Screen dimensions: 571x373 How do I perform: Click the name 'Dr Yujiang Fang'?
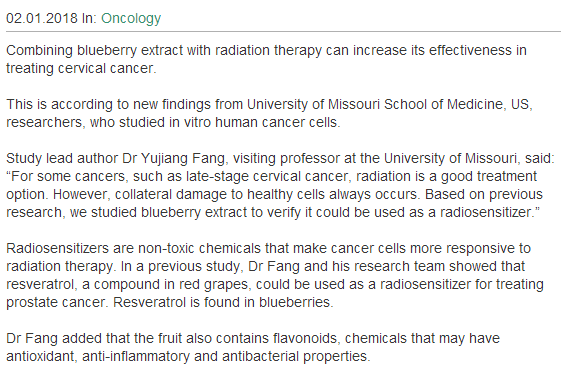tap(173, 158)
